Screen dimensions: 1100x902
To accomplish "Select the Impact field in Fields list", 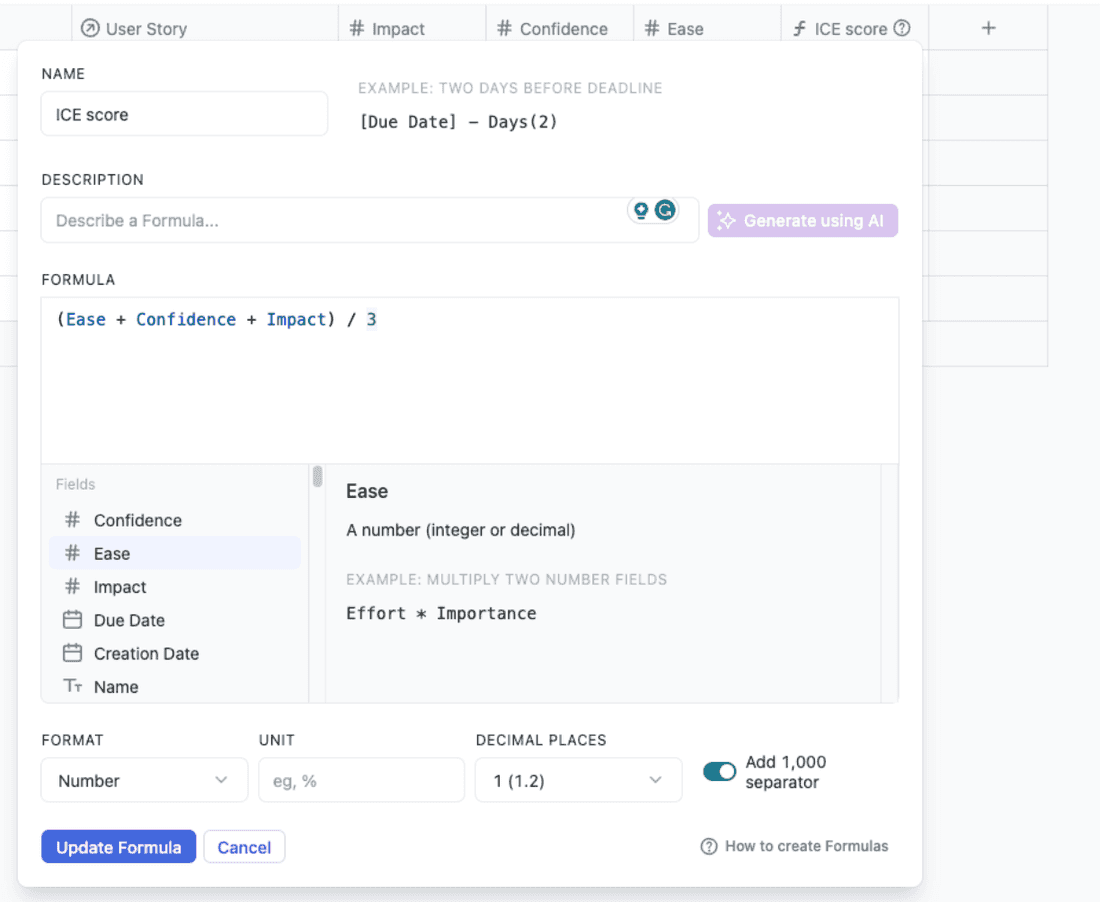I will [120, 587].
